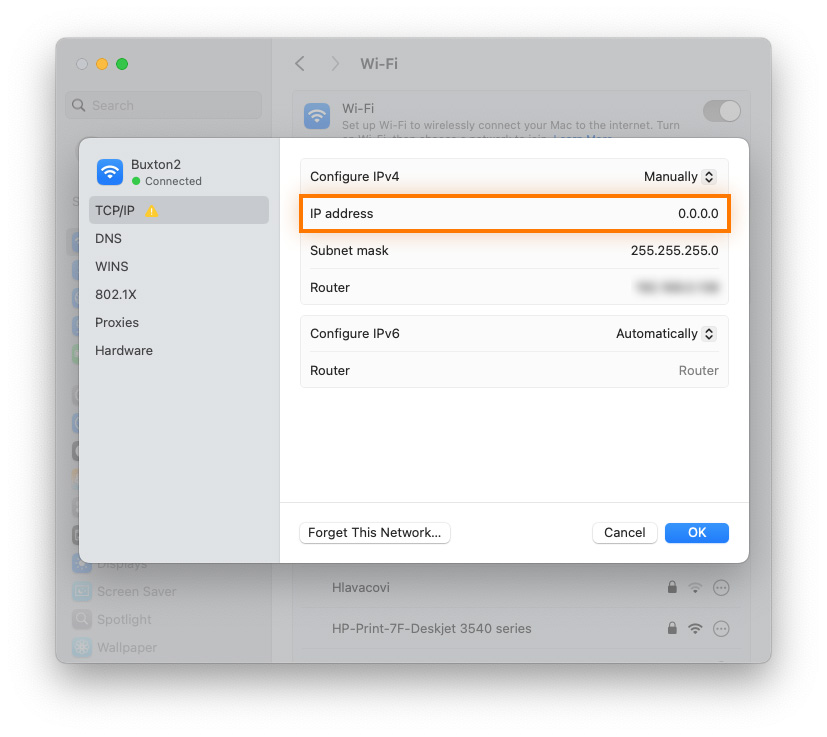Click the green zoom window button

(x=122, y=64)
